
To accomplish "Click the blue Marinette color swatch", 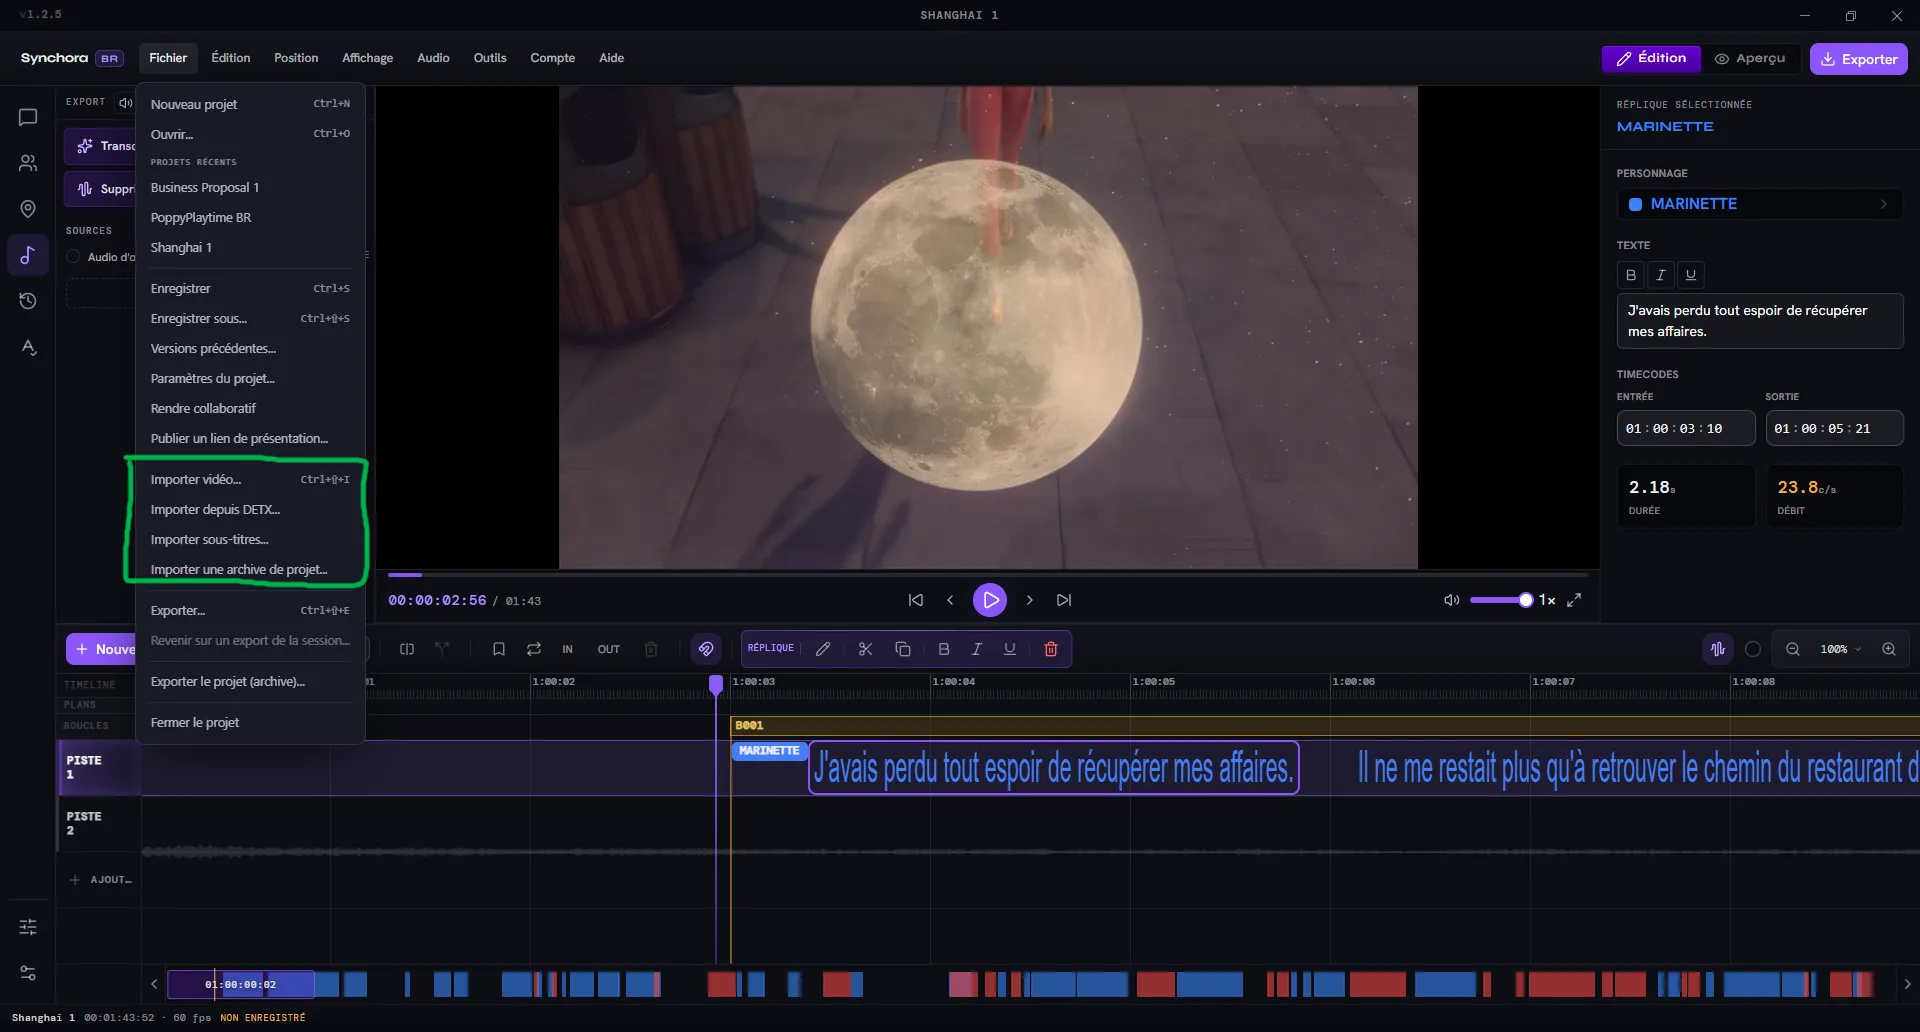I will [1635, 204].
